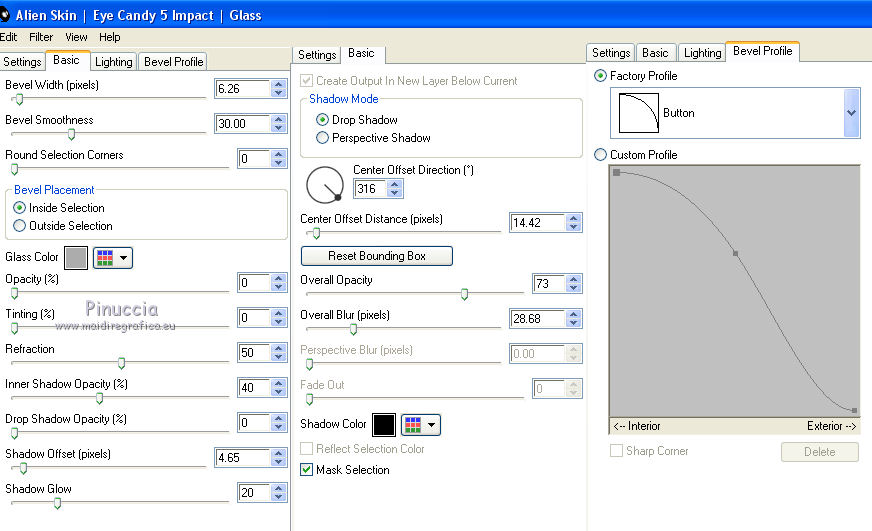Click the Shadow Glow slider handle
Image resolution: width=872 pixels, height=531 pixels.
click(x=57, y=504)
